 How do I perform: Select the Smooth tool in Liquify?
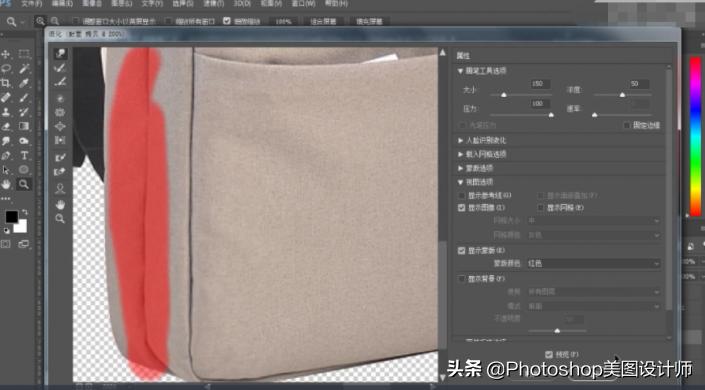click(60, 82)
